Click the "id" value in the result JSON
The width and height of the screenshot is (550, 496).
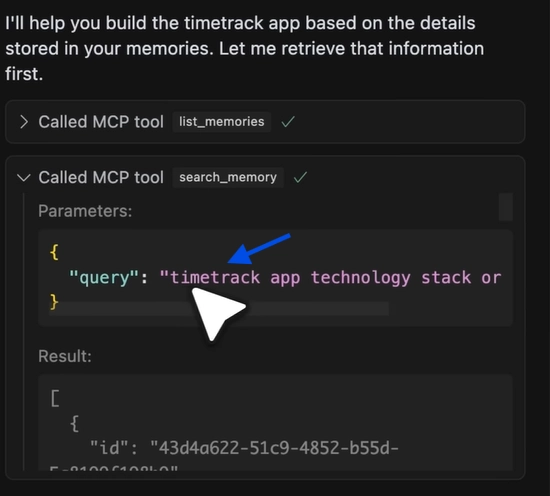[274, 448]
